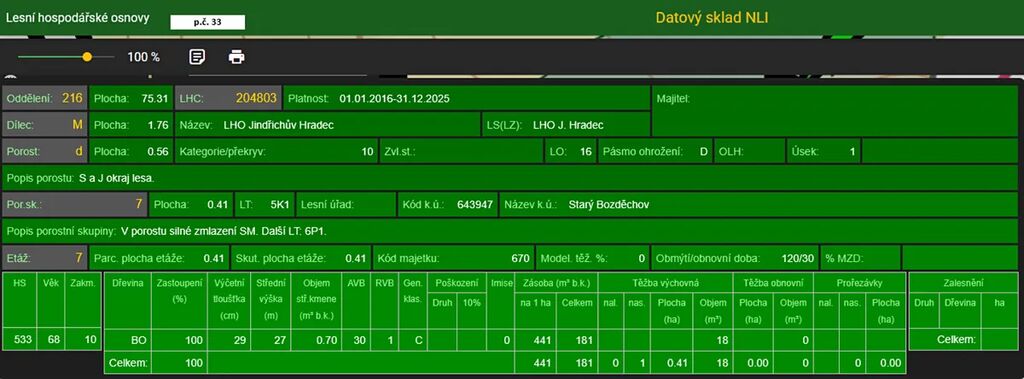Select the Etáž 7 cell
The height and width of the screenshot is (379, 1024).
pyautogui.click(x=44, y=257)
